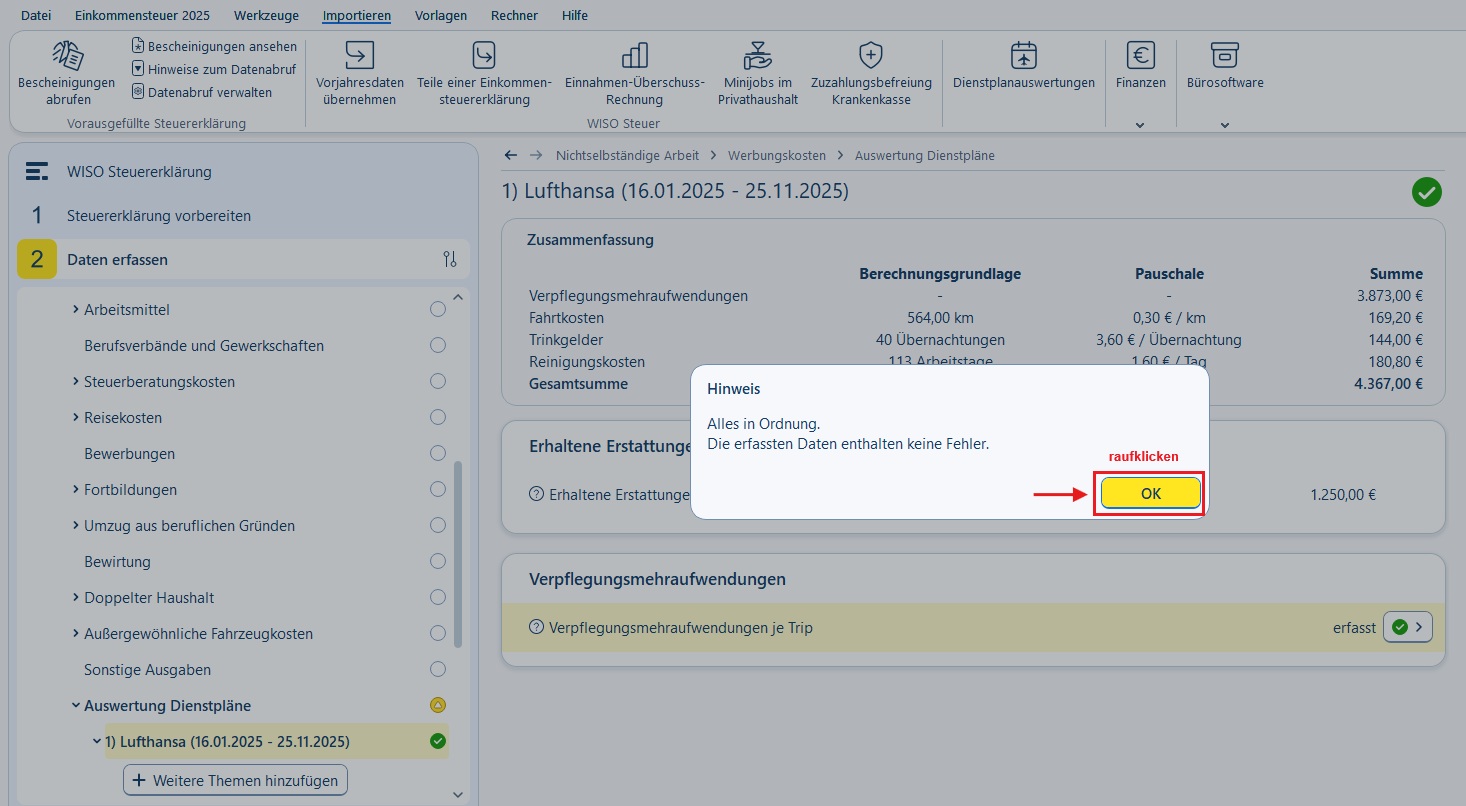Open the Hilfe menu
This screenshot has height=806, width=1466.
point(575,16)
